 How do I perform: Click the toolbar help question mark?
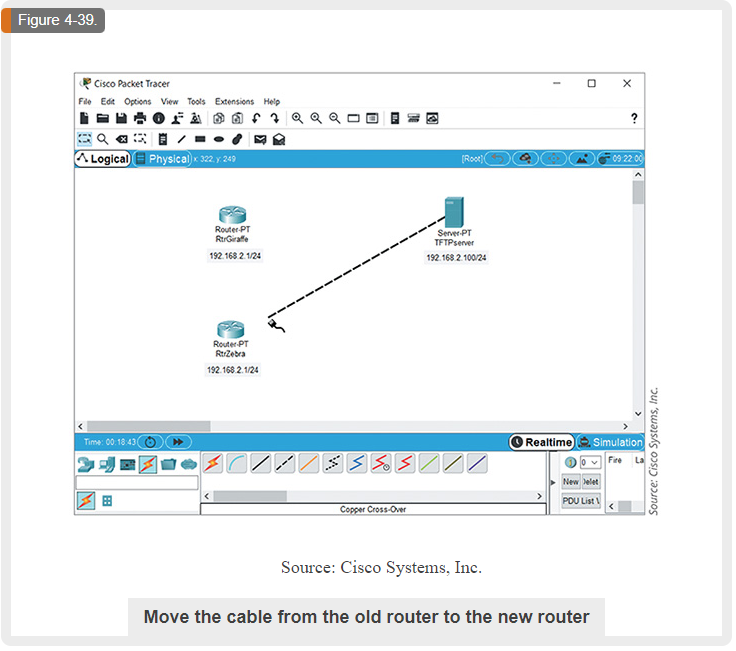click(634, 118)
